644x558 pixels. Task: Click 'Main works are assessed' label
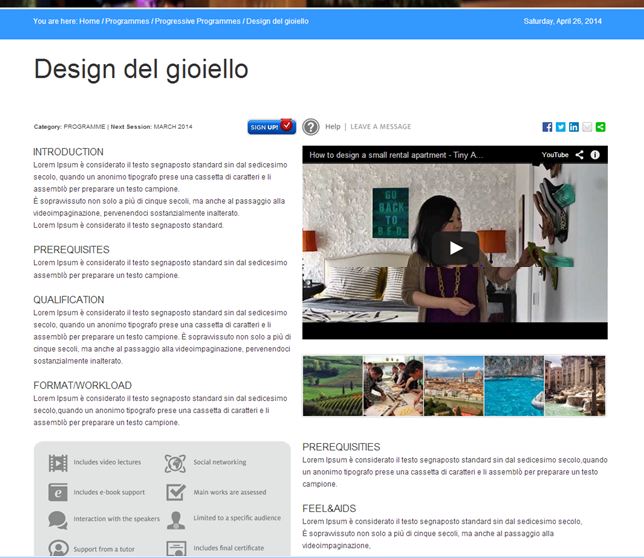click(x=230, y=492)
